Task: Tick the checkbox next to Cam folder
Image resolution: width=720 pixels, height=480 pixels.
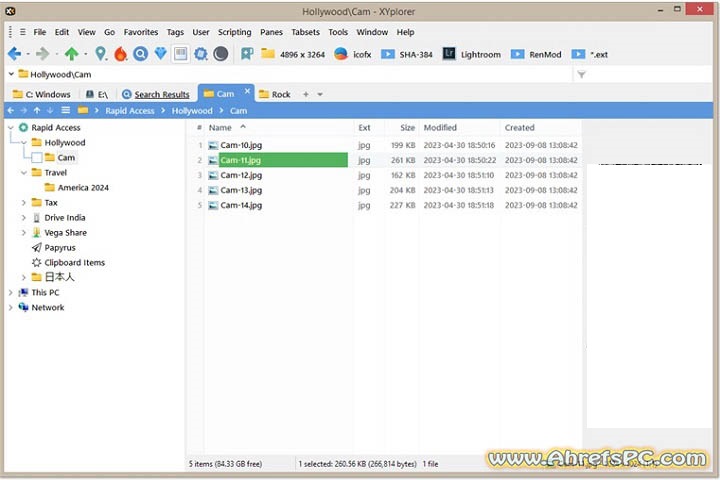Action: click(37, 158)
